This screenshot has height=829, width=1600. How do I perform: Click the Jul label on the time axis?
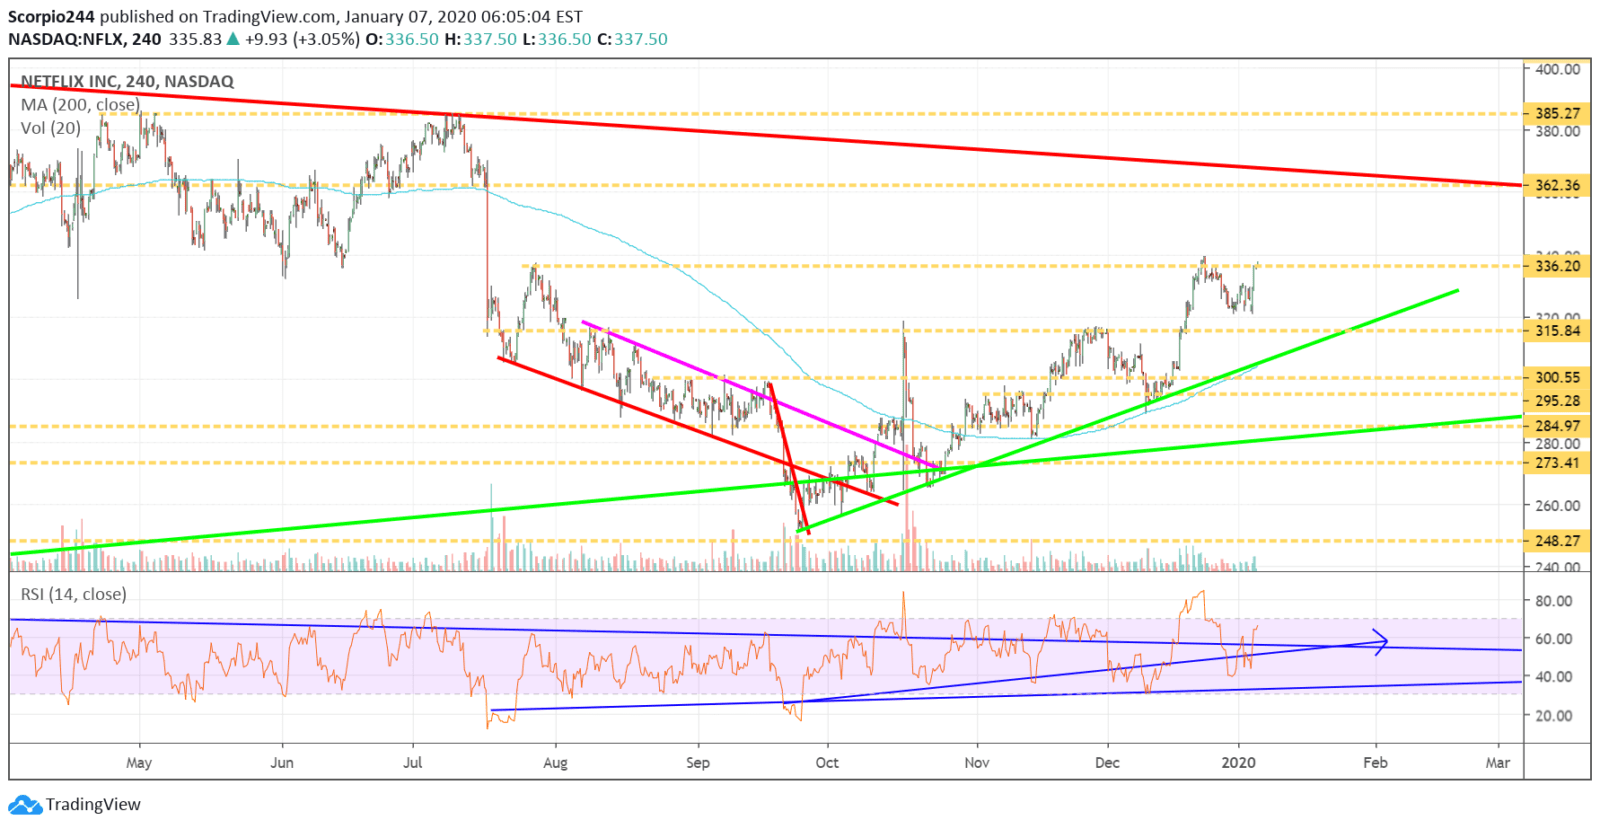pyautogui.click(x=412, y=762)
